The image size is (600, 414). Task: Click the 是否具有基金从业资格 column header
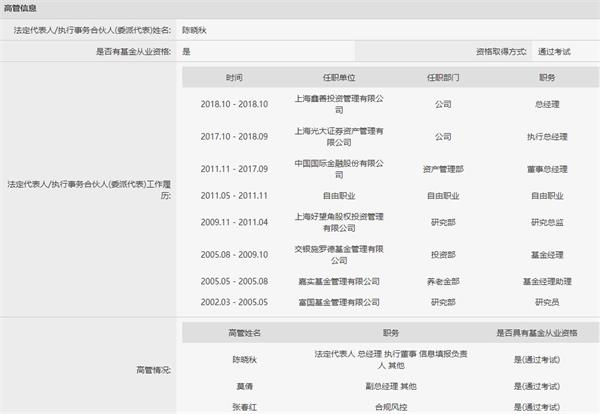(x=535, y=332)
